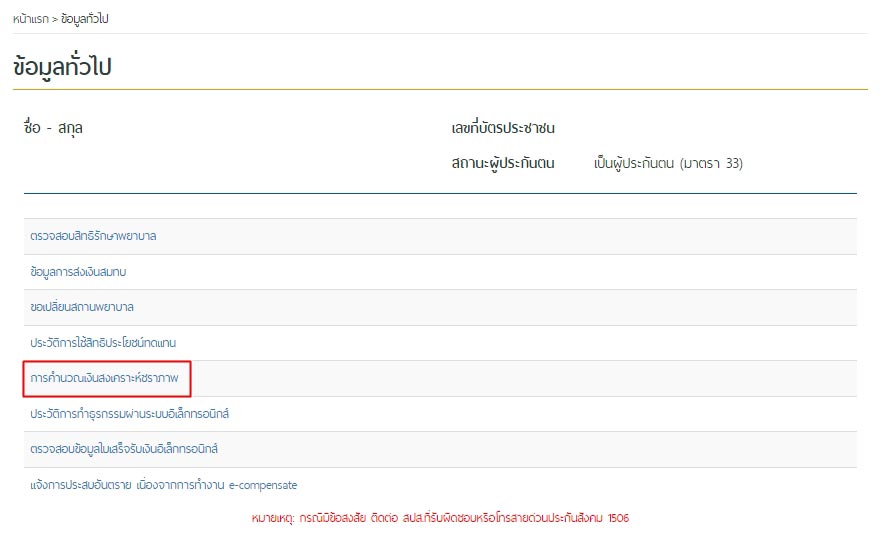Go to หน้าแรก breadcrumb link
894x536 pixels.
point(31,19)
